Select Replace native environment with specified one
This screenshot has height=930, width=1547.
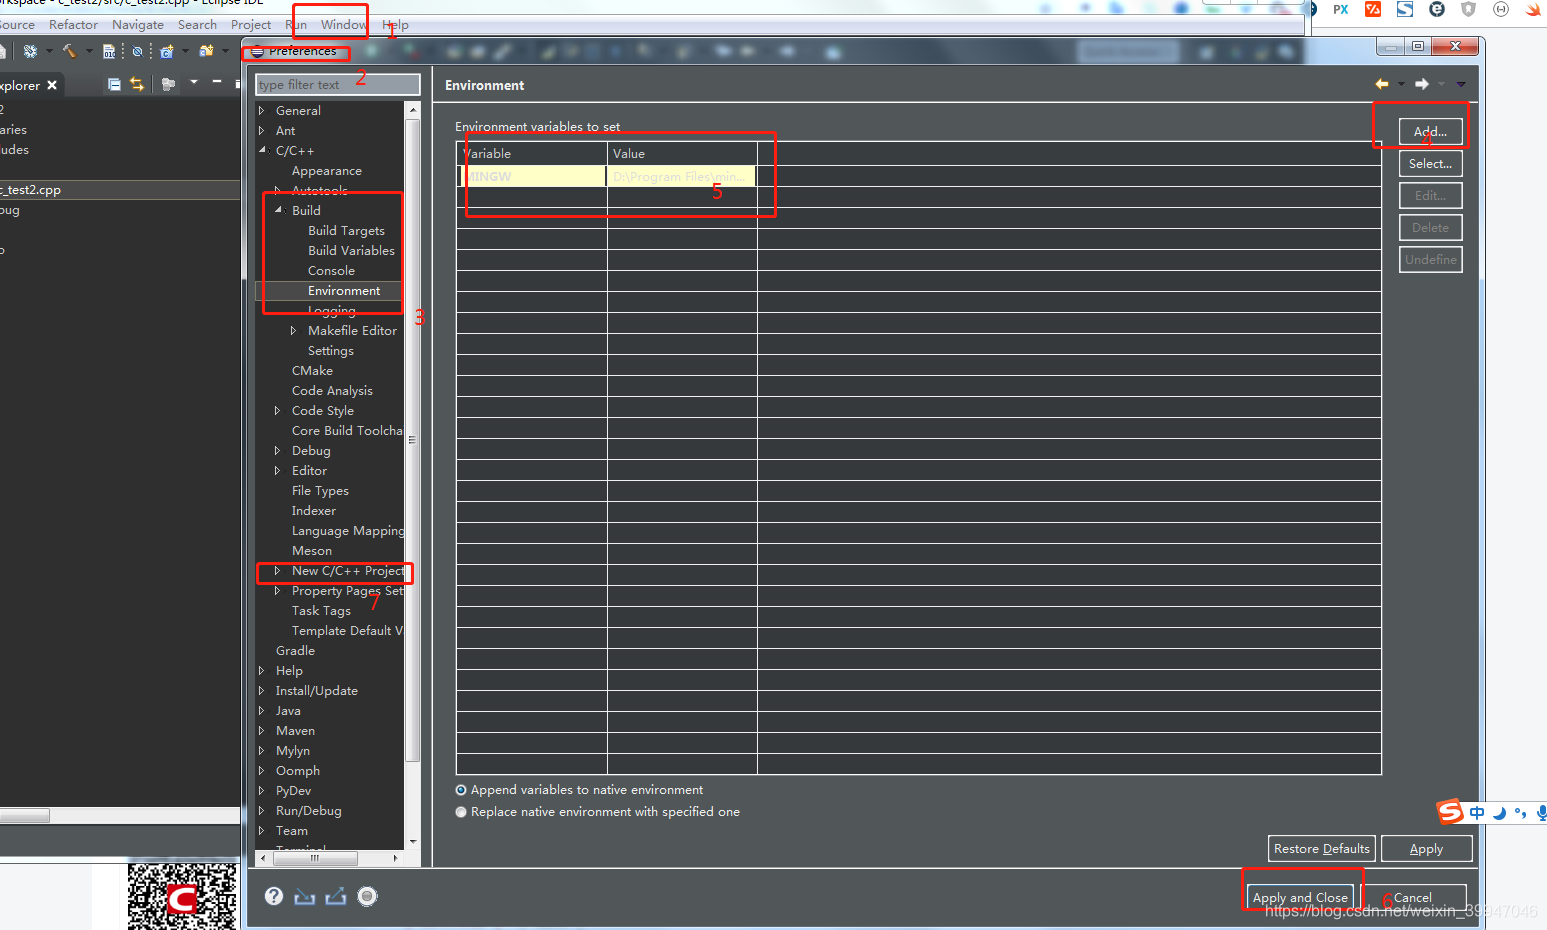coord(461,811)
